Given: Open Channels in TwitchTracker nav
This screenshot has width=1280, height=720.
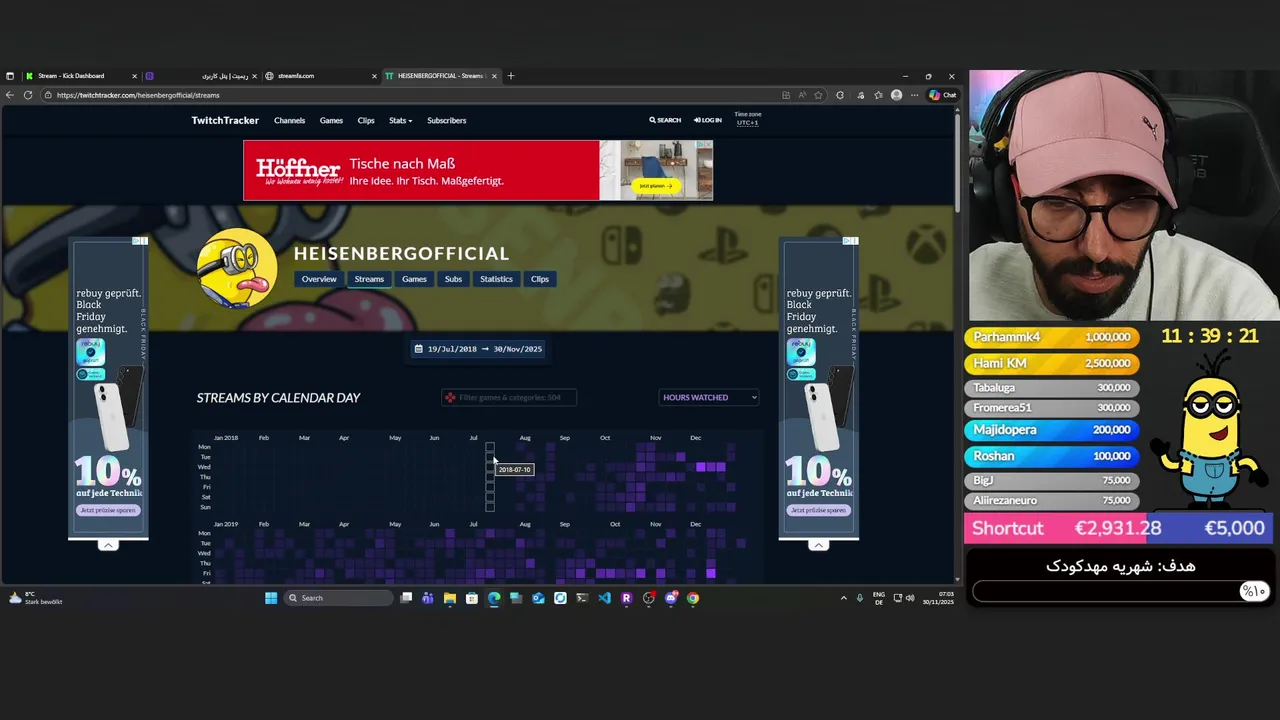Looking at the screenshot, I should pyautogui.click(x=289, y=120).
